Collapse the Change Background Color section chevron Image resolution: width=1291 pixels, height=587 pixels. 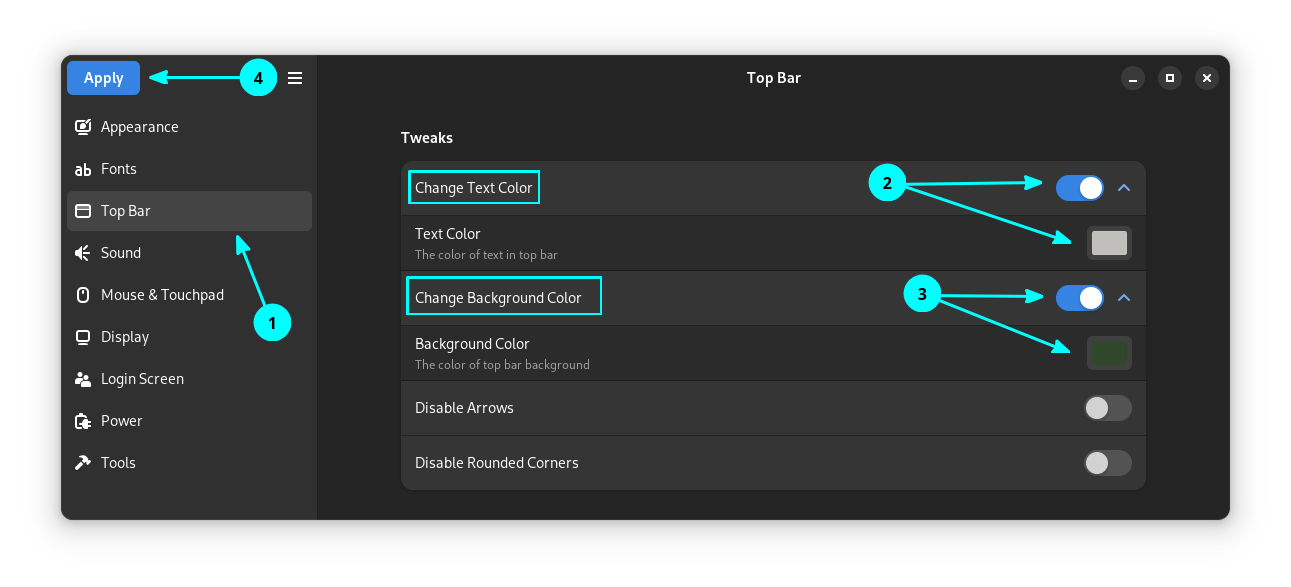click(1124, 298)
